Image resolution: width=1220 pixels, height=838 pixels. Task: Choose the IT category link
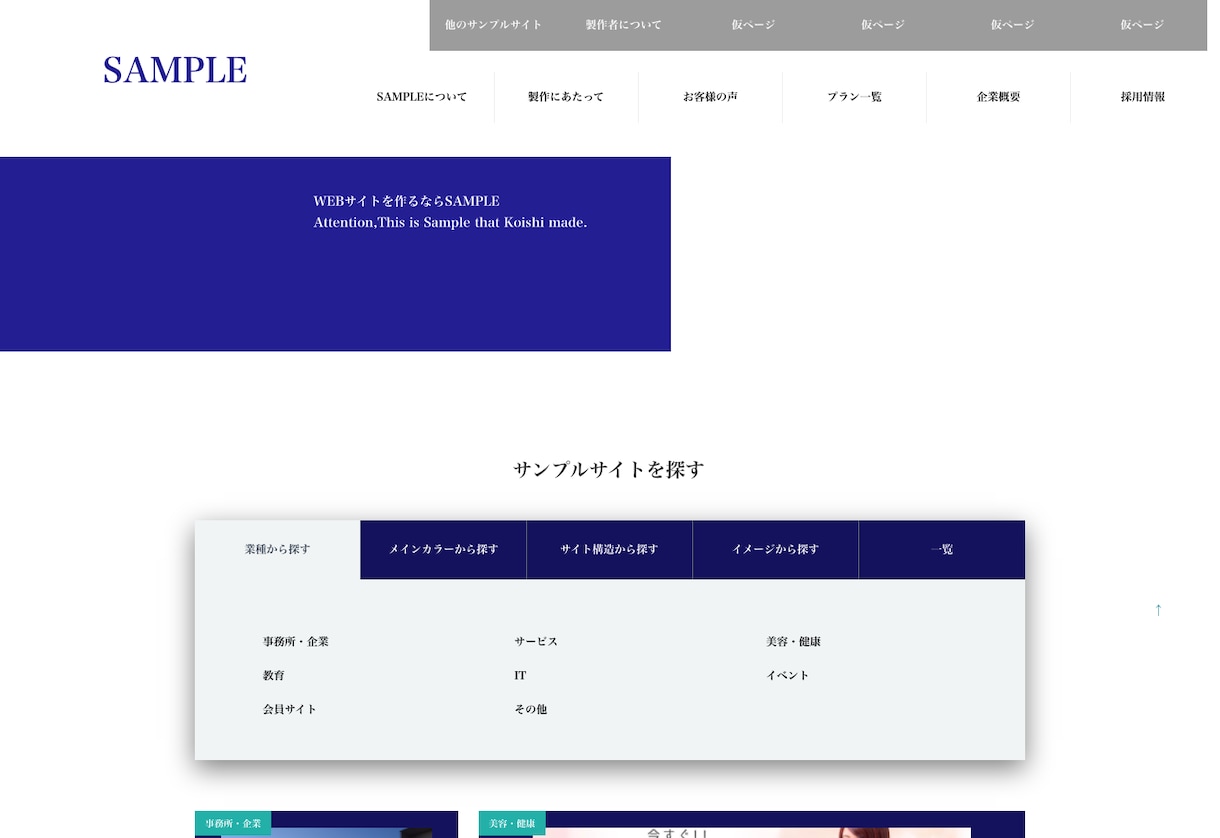pyautogui.click(x=520, y=675)
